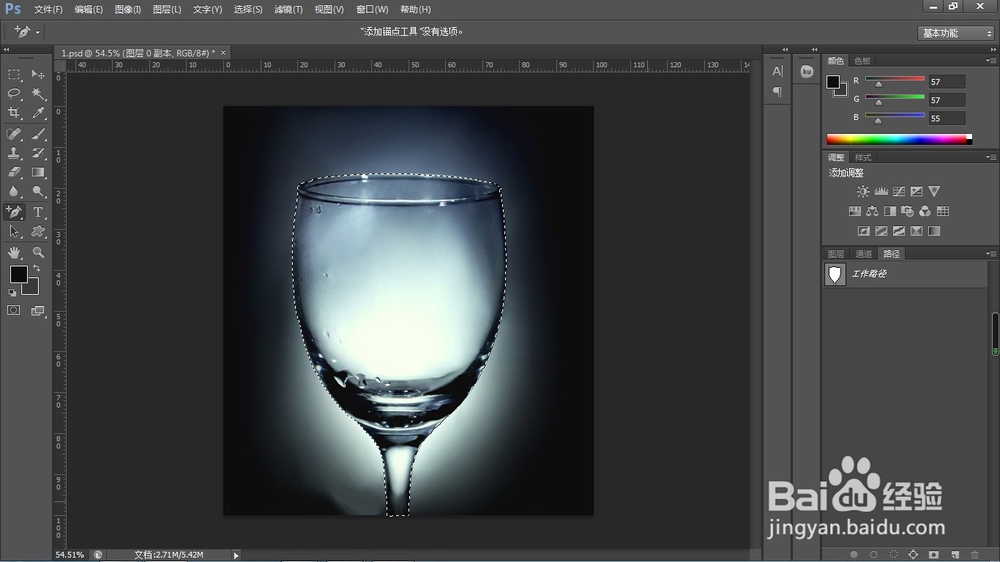Close the 1.psd document tab
Screen dimensions: 1000x562
[223, 53]
